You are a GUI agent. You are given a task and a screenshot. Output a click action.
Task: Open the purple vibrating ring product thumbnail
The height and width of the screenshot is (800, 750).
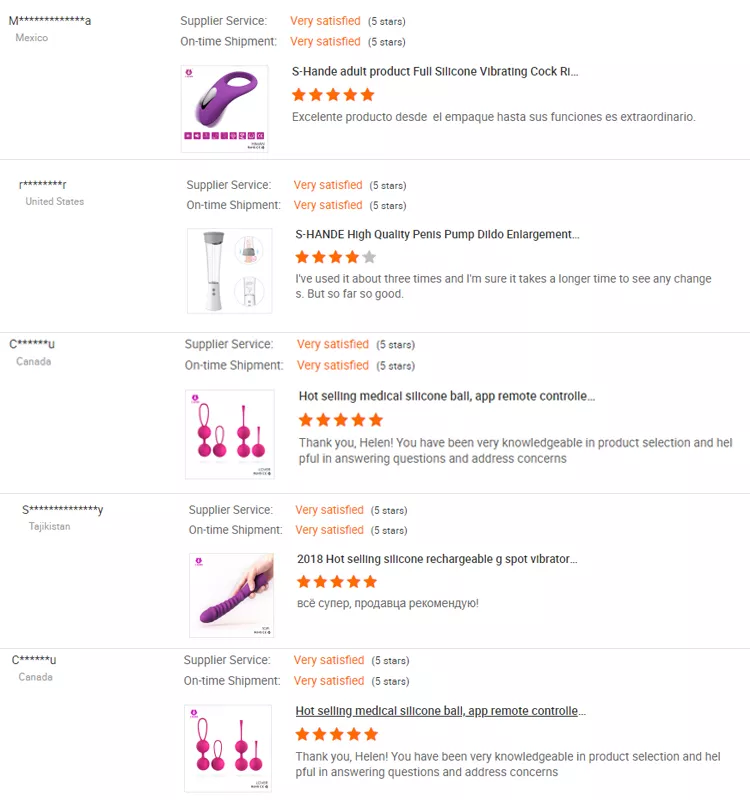[224, 108]
